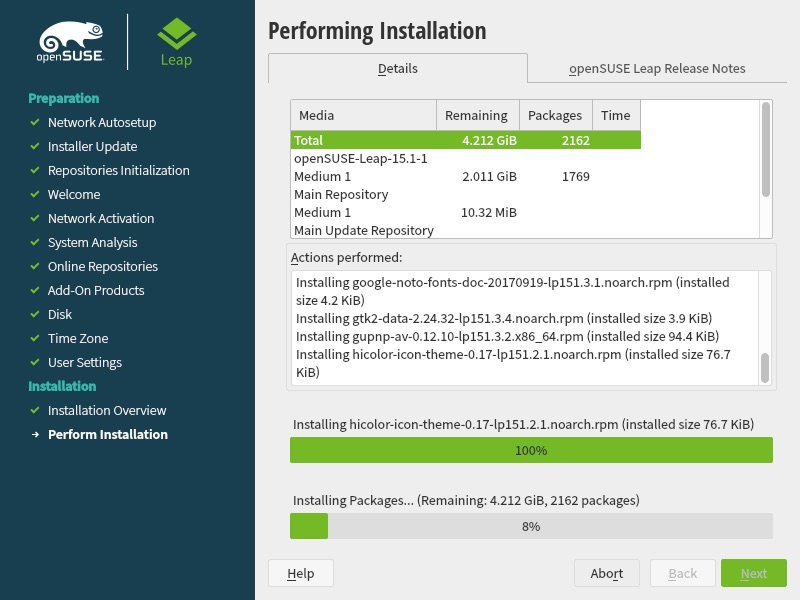Click the disabled Back button
The width and height of the screenshot is (800, 600).
683,573
